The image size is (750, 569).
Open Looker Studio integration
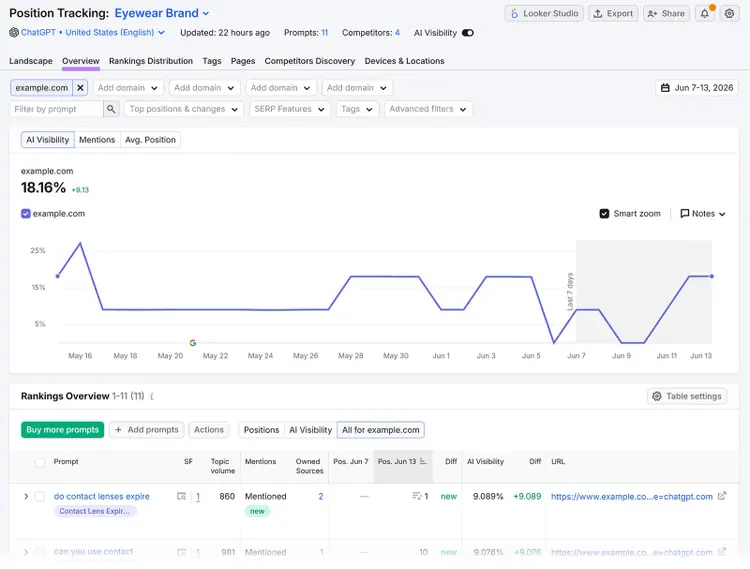click(544, 13)
